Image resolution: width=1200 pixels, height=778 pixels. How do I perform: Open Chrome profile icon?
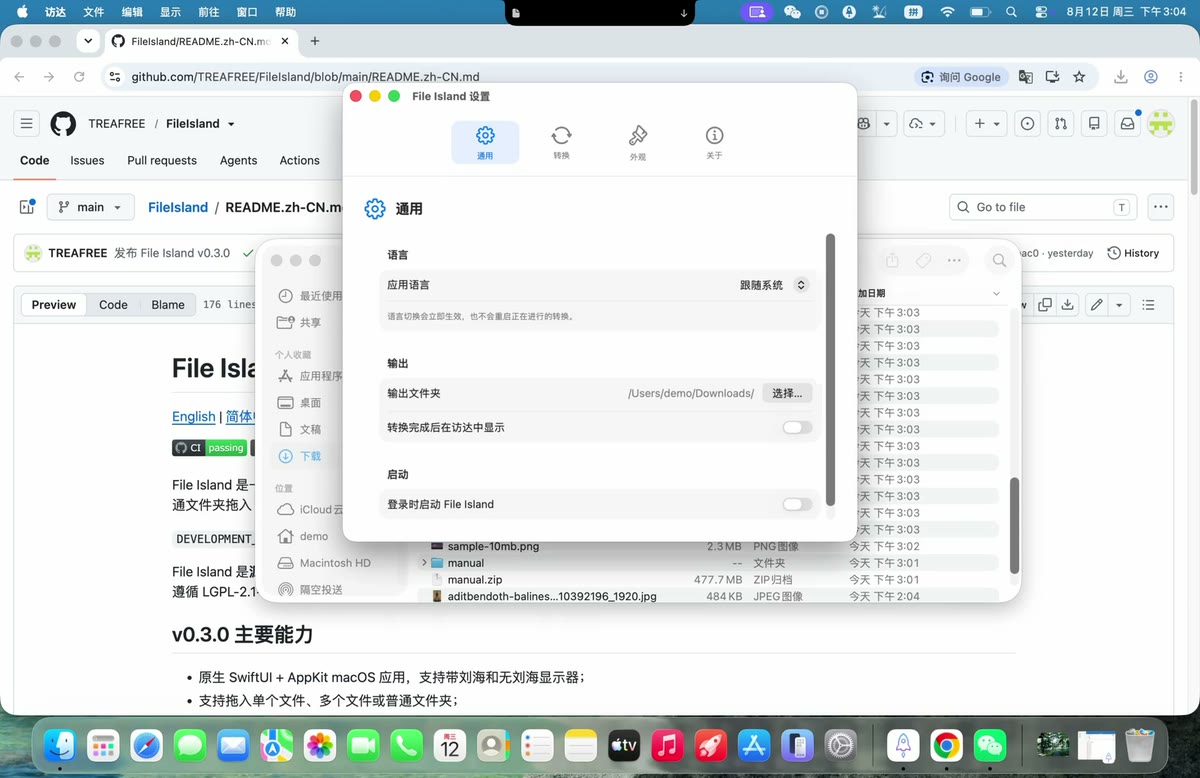click(1151, 77)
